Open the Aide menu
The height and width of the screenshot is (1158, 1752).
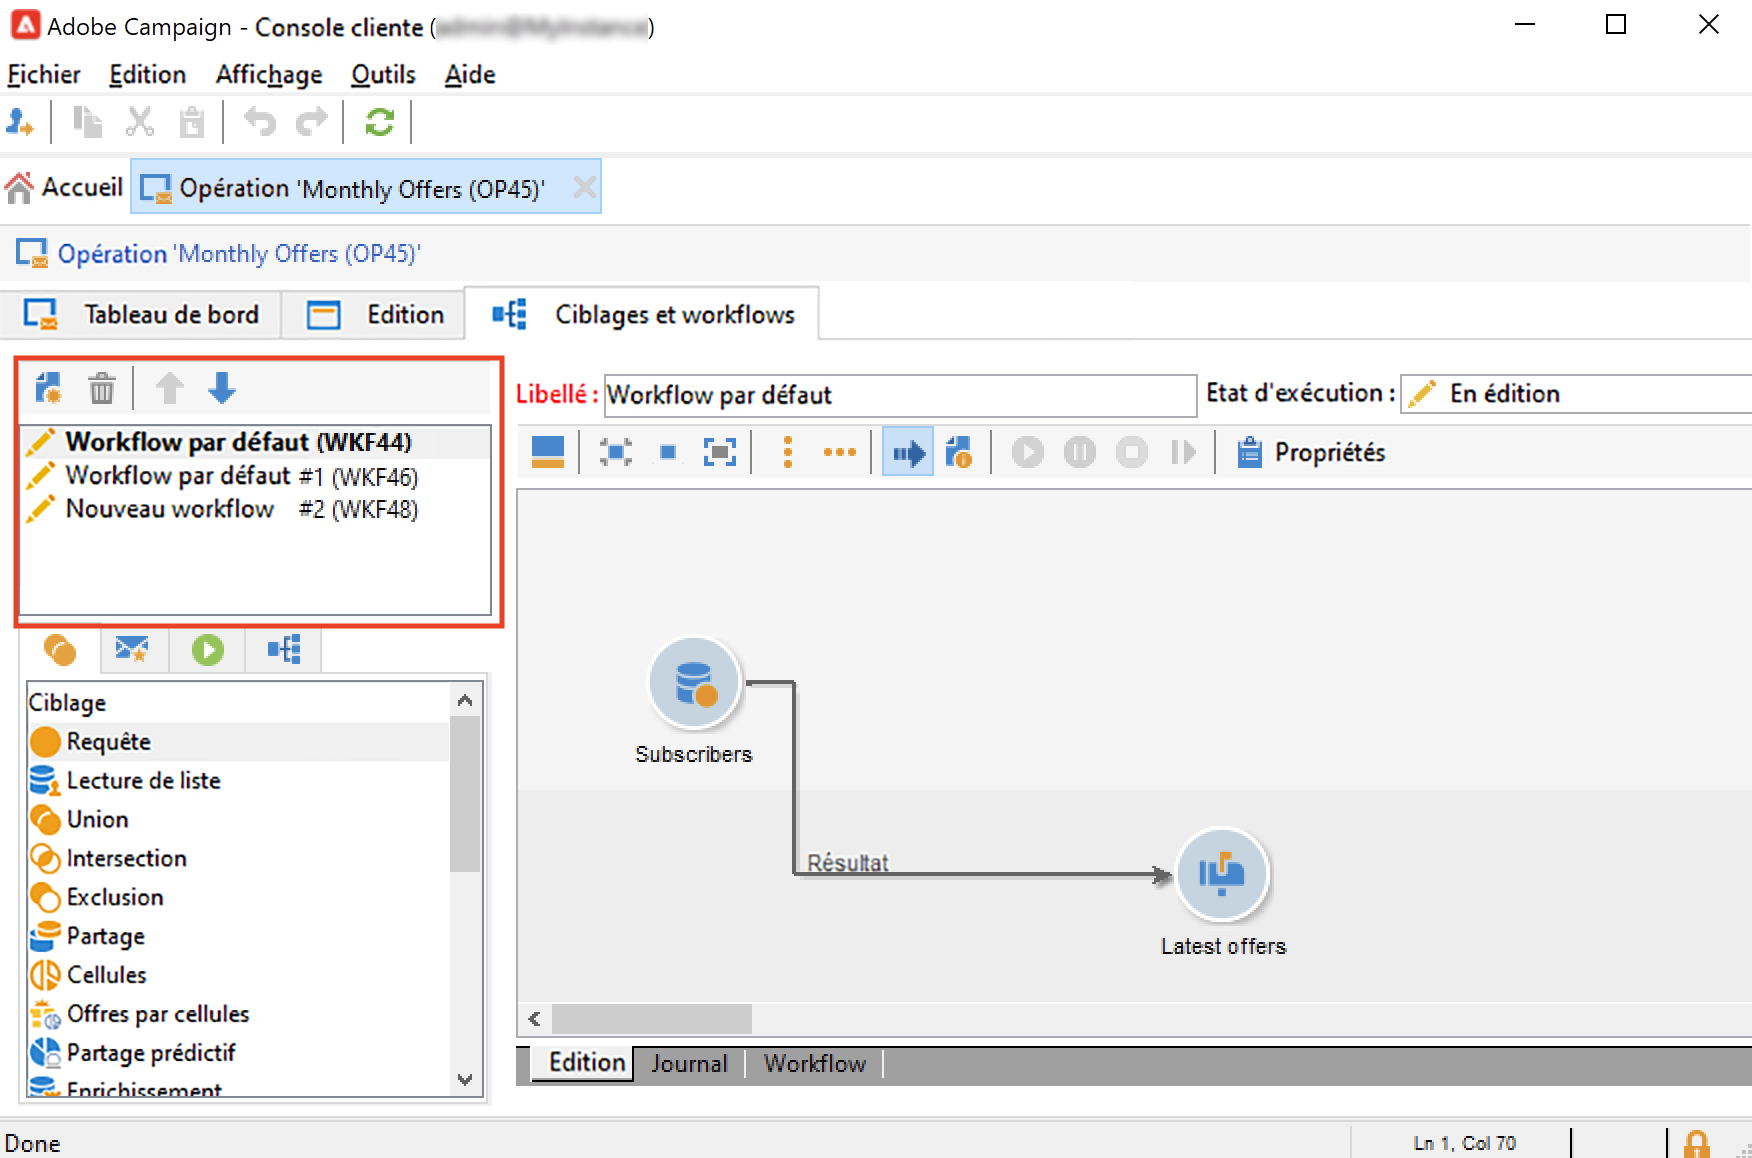(470, 75)
